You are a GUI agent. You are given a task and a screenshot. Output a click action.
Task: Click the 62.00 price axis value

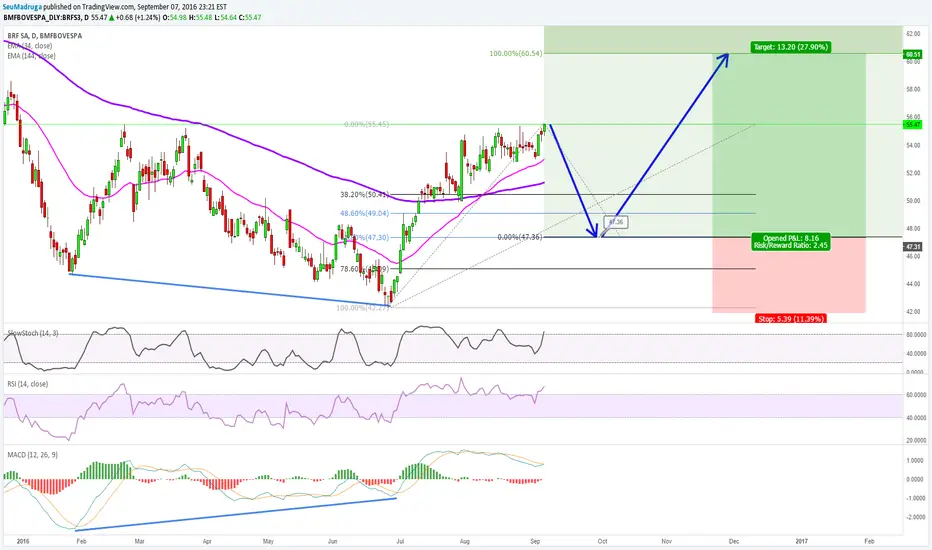(x=913, y=34)
